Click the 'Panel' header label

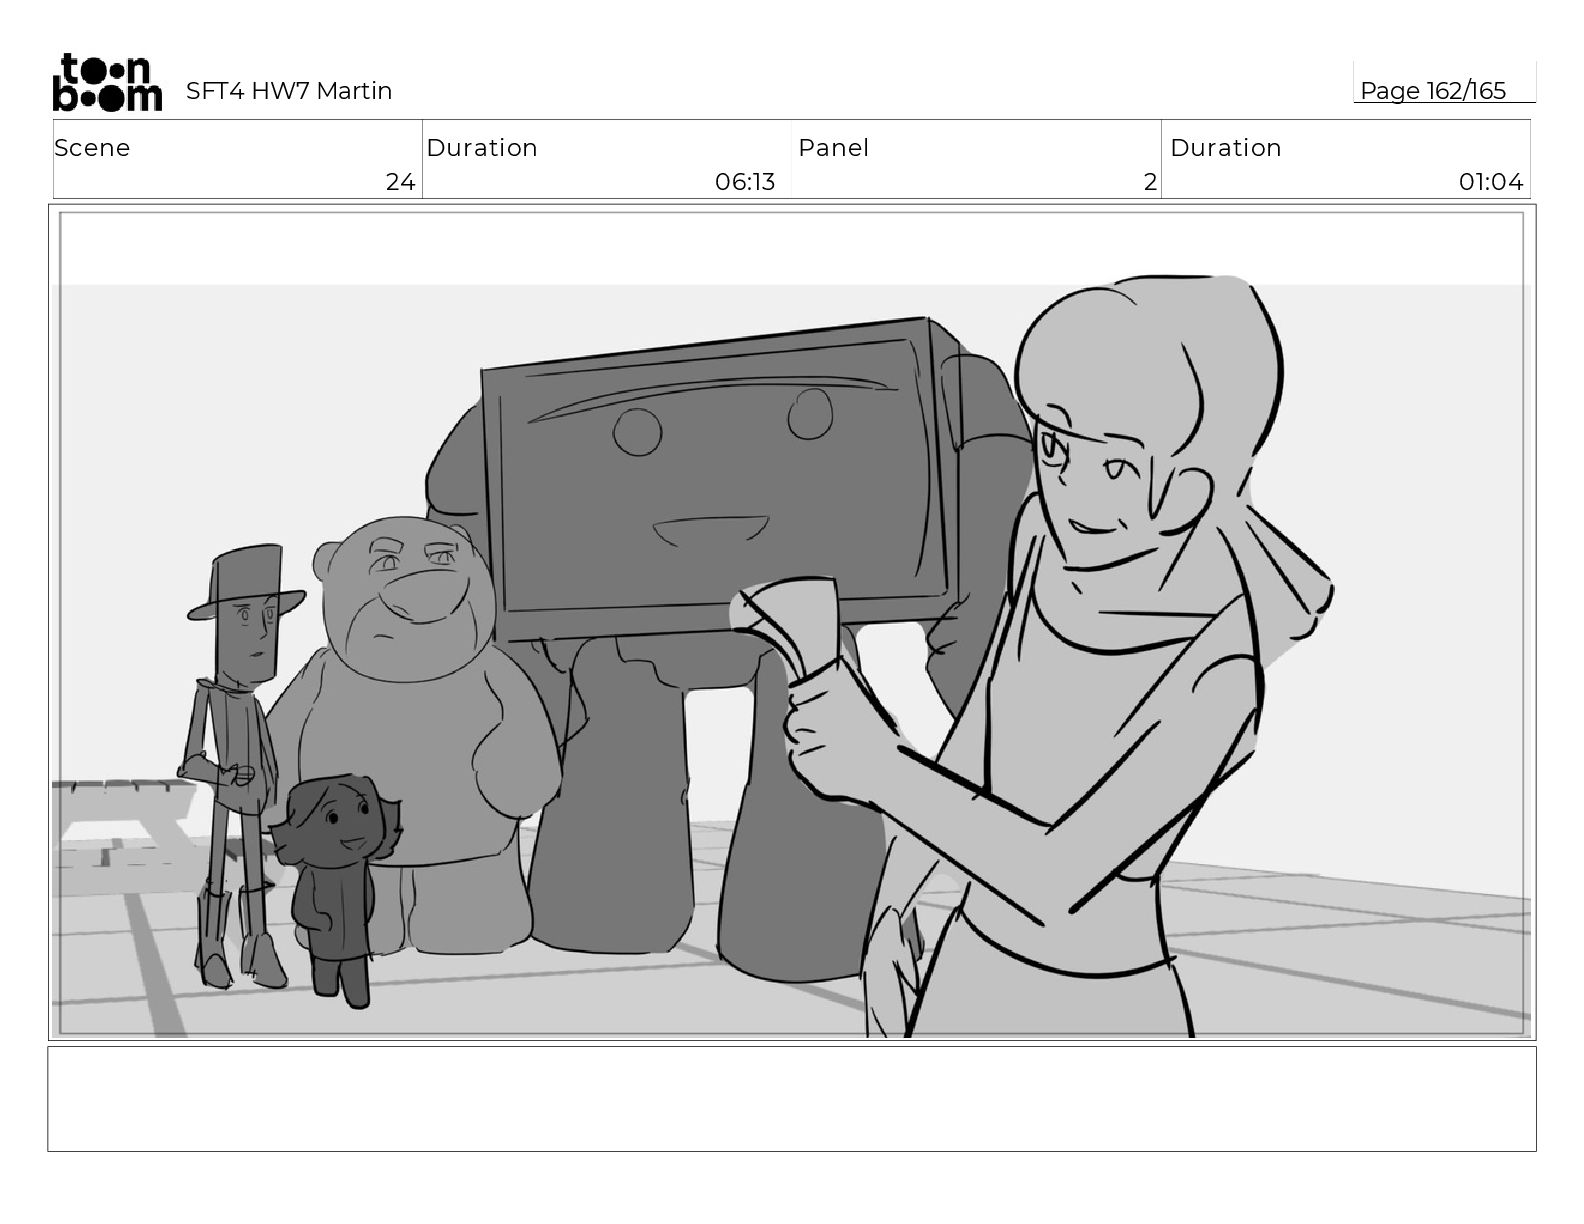pos(833,148)
